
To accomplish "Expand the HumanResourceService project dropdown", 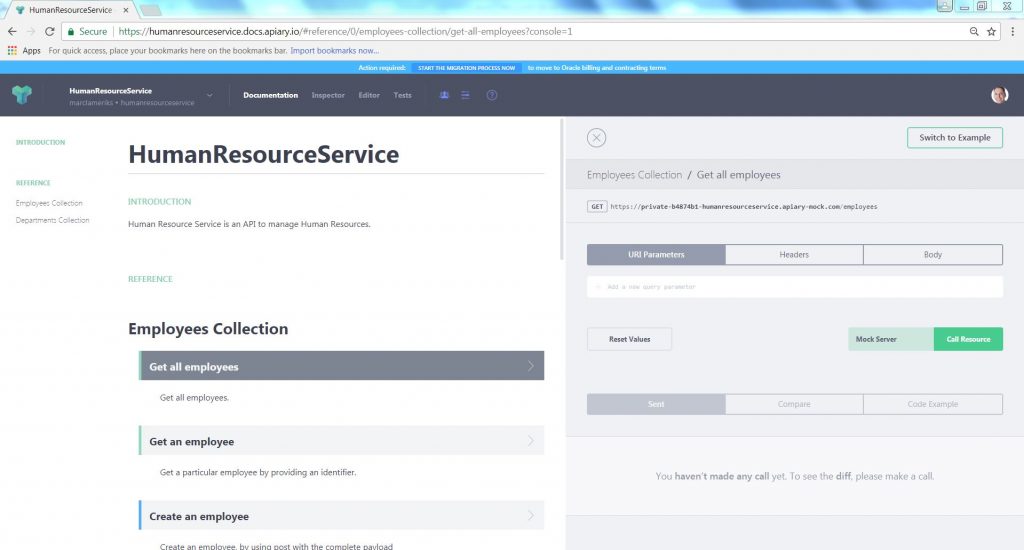I will 210,95.
